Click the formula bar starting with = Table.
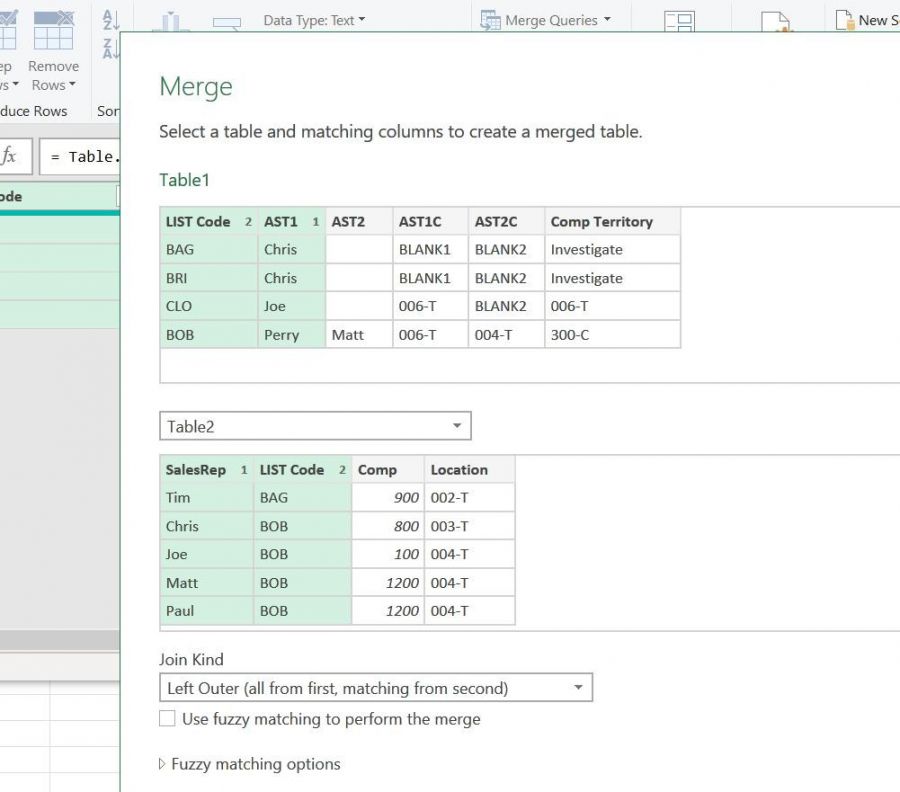The width and height of the screenshot is (900, 792). [80, 156]
